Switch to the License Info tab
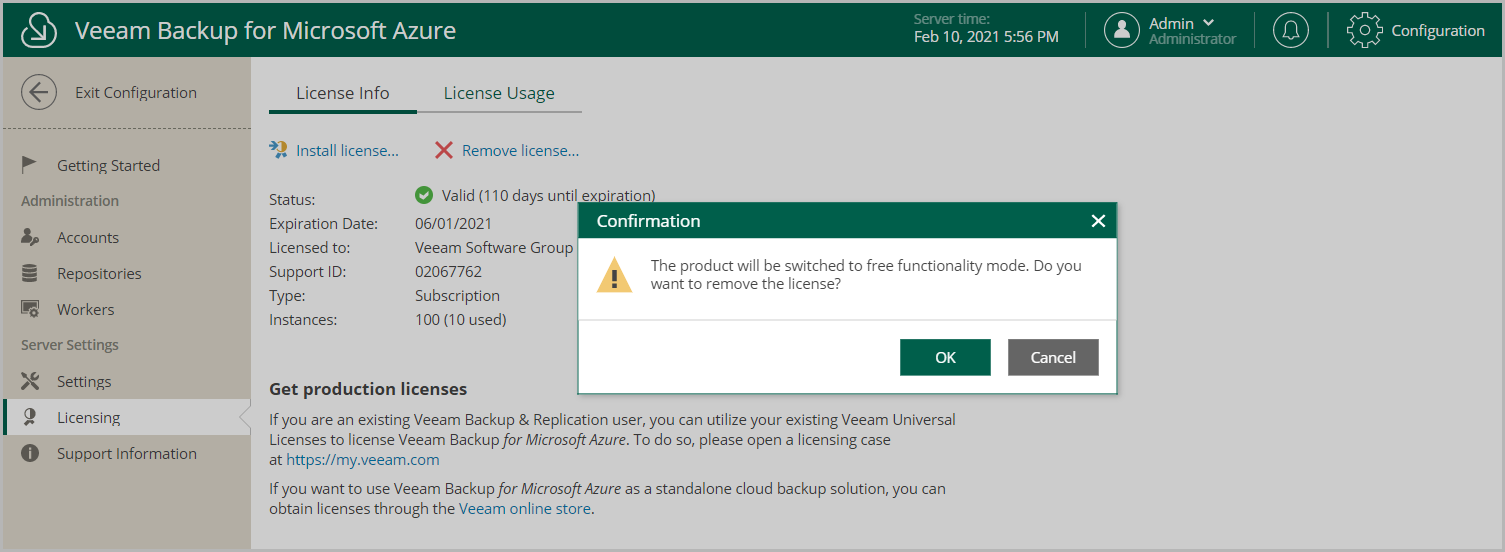 [343, 93]
